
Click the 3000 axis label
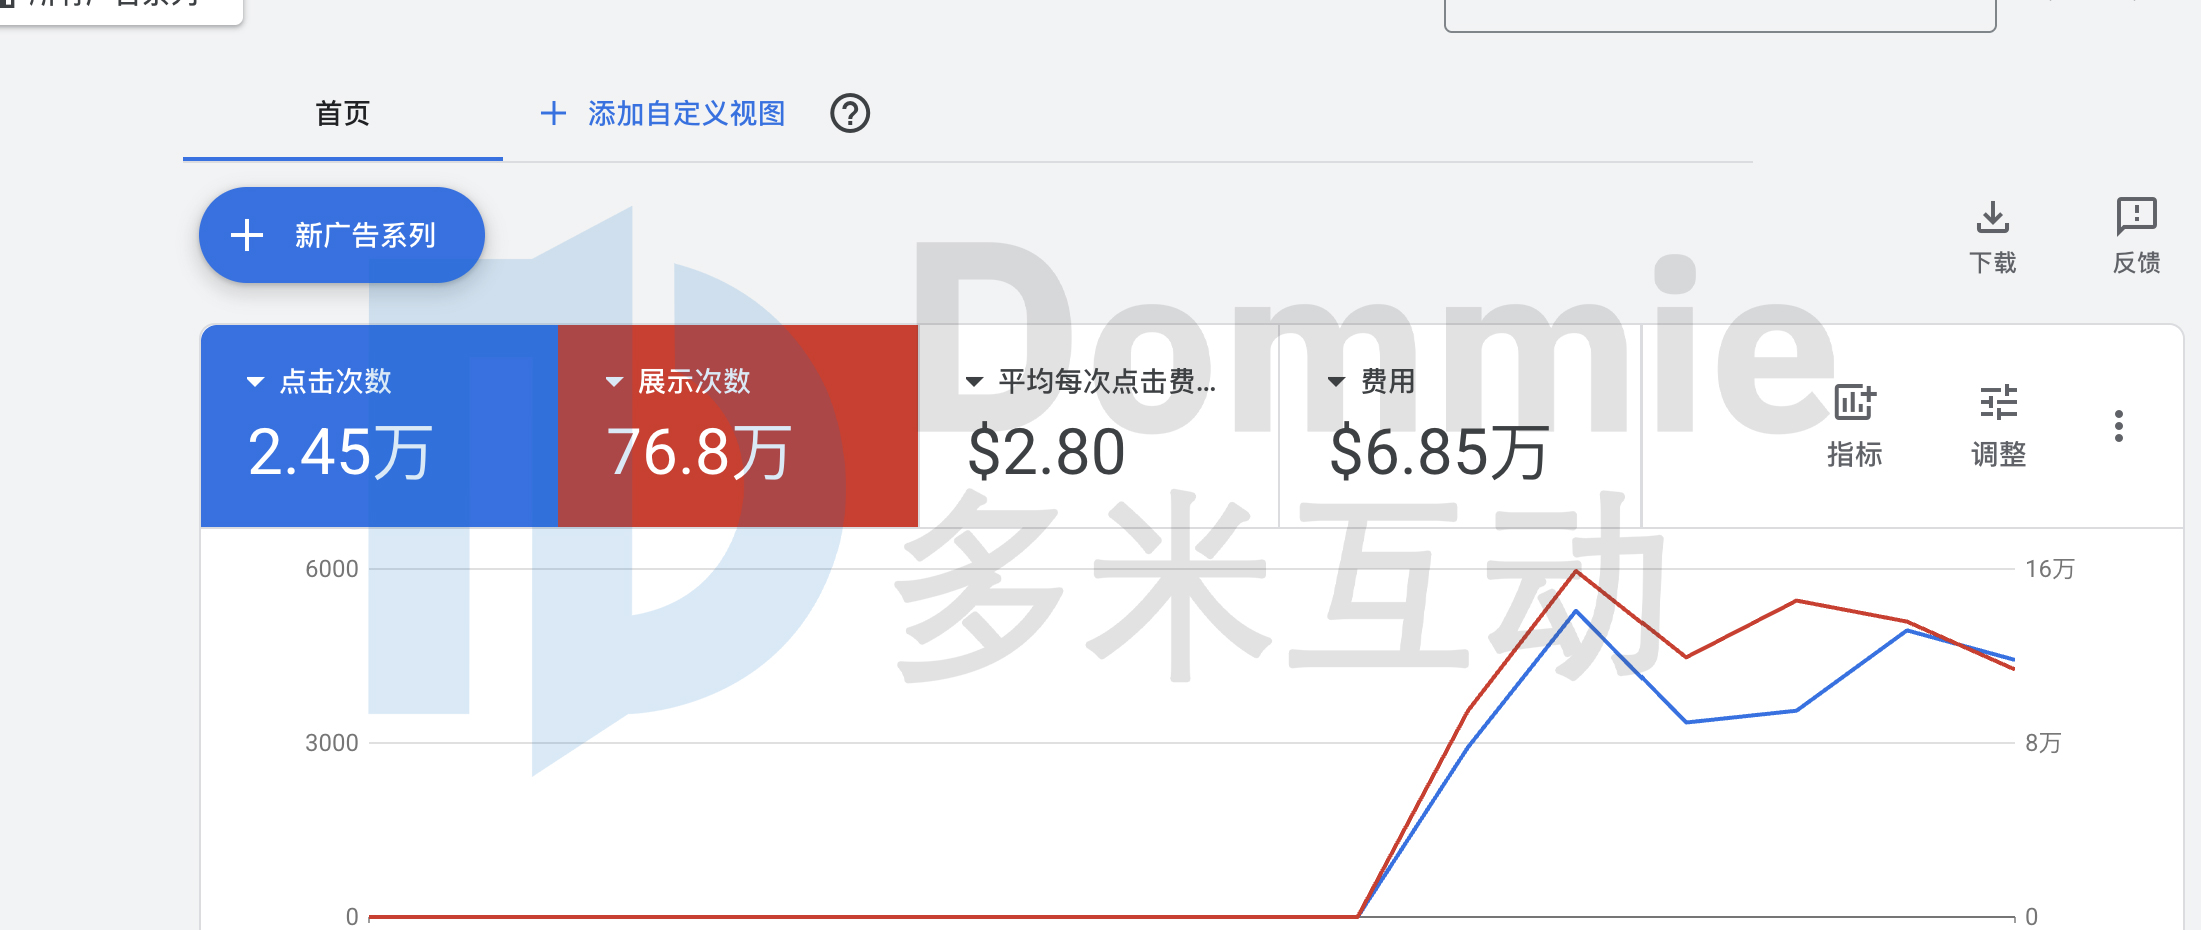(x=332, y=743)
